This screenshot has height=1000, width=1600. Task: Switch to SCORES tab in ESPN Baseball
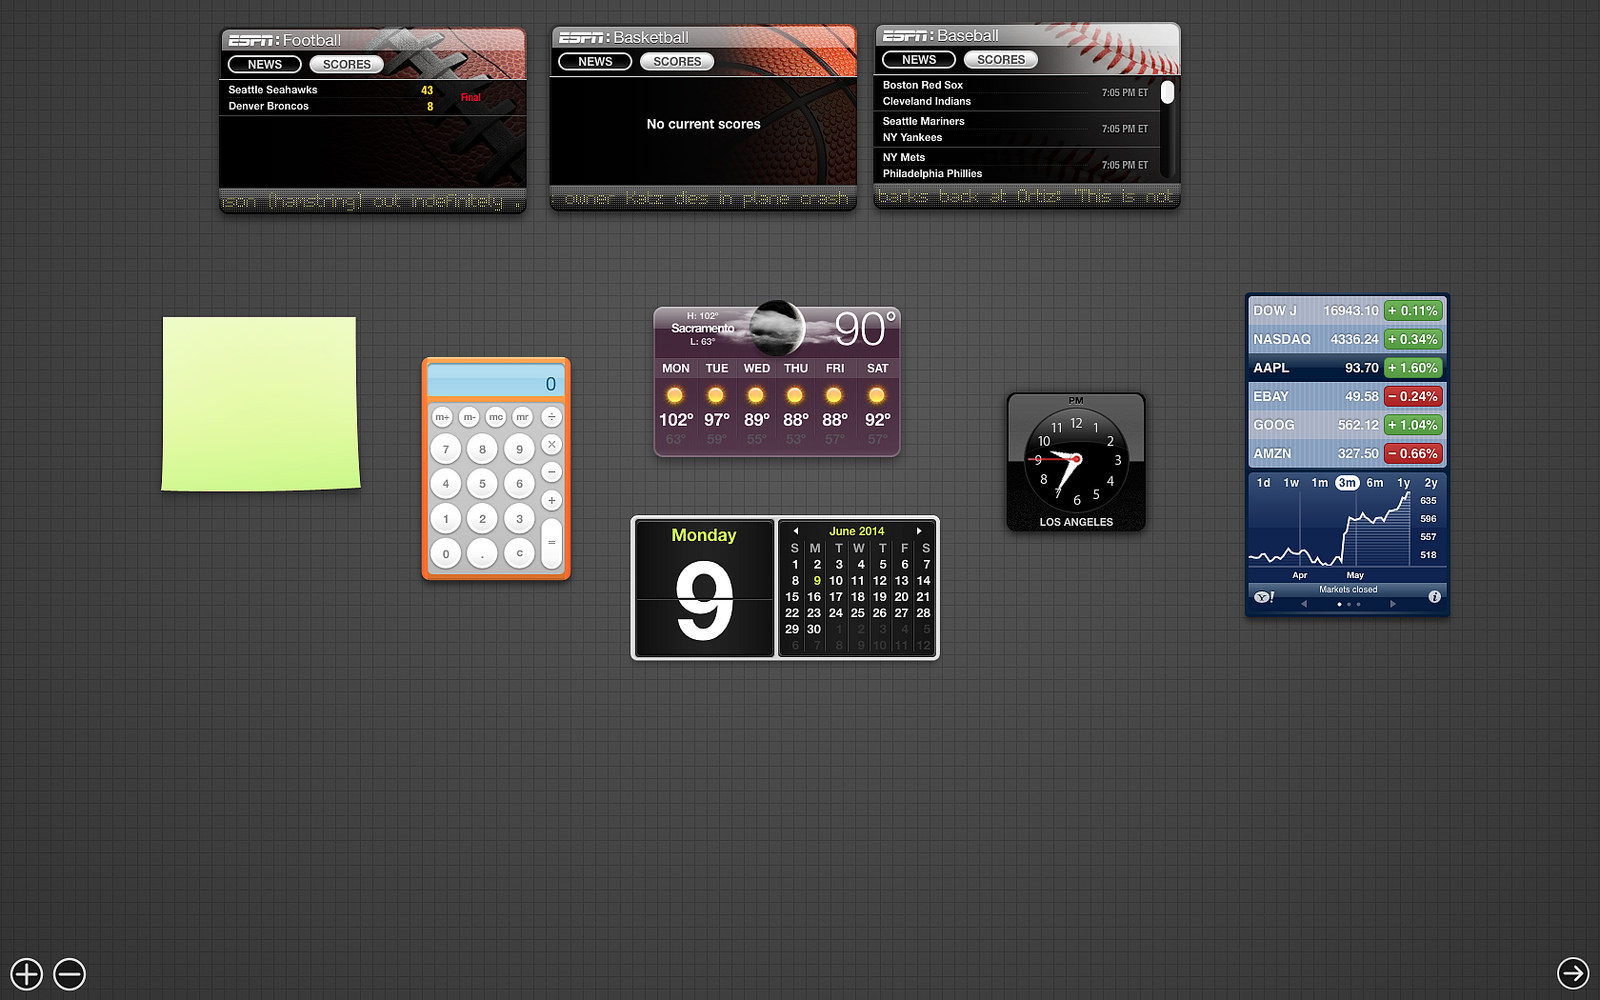(x=1001, y=59)
